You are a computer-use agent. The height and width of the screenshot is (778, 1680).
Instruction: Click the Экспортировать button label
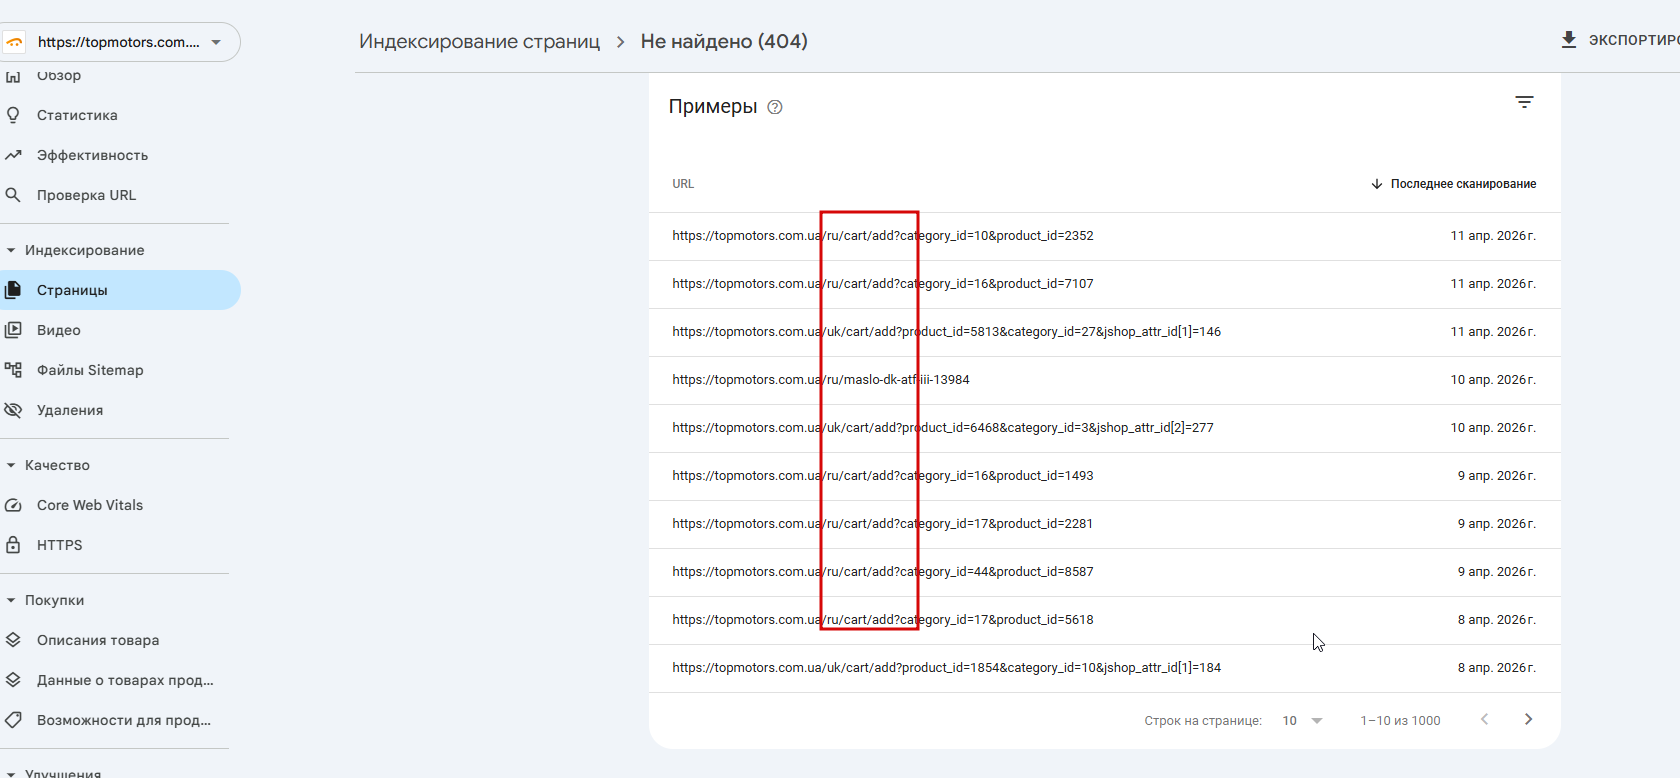pos(1634,40)
